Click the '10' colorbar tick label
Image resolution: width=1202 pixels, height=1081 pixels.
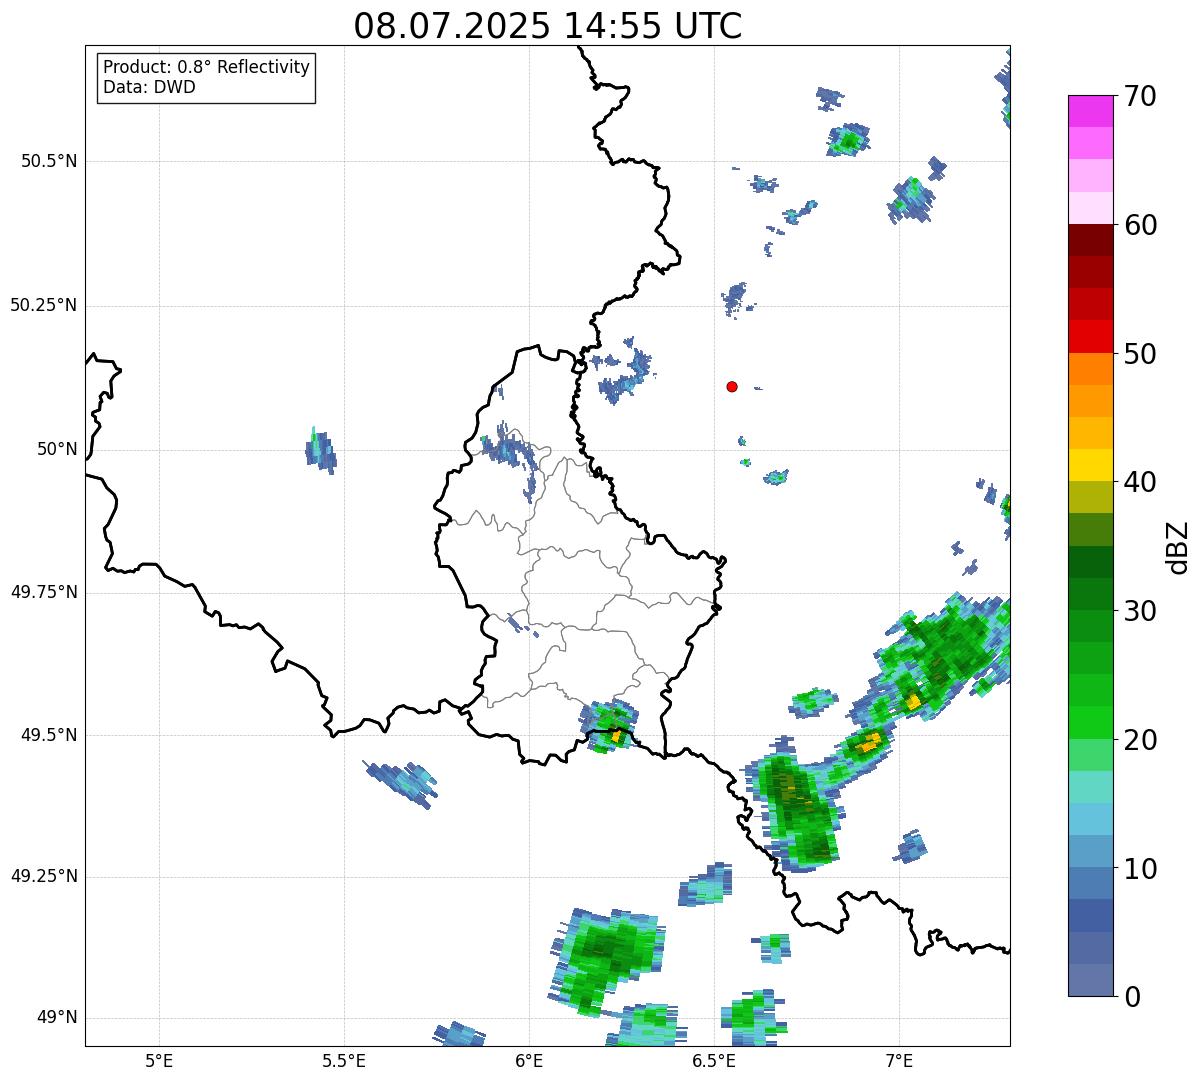(1140, 869)
